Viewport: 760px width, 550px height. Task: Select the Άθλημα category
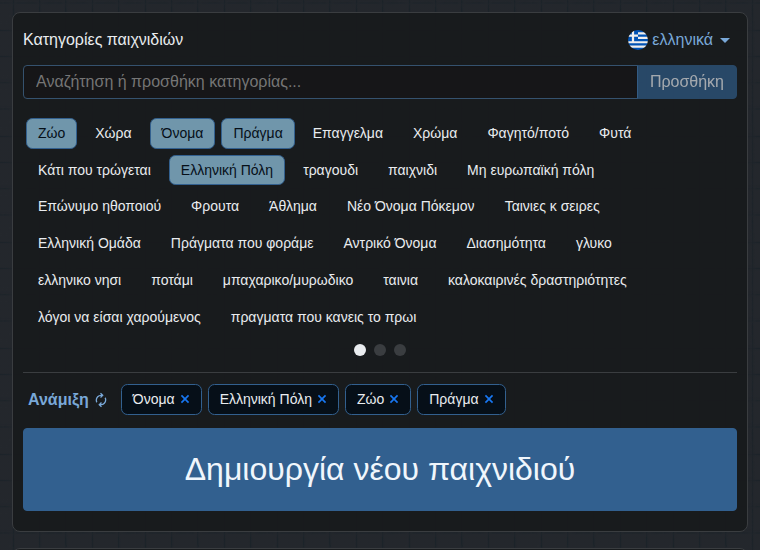point(293,206)
